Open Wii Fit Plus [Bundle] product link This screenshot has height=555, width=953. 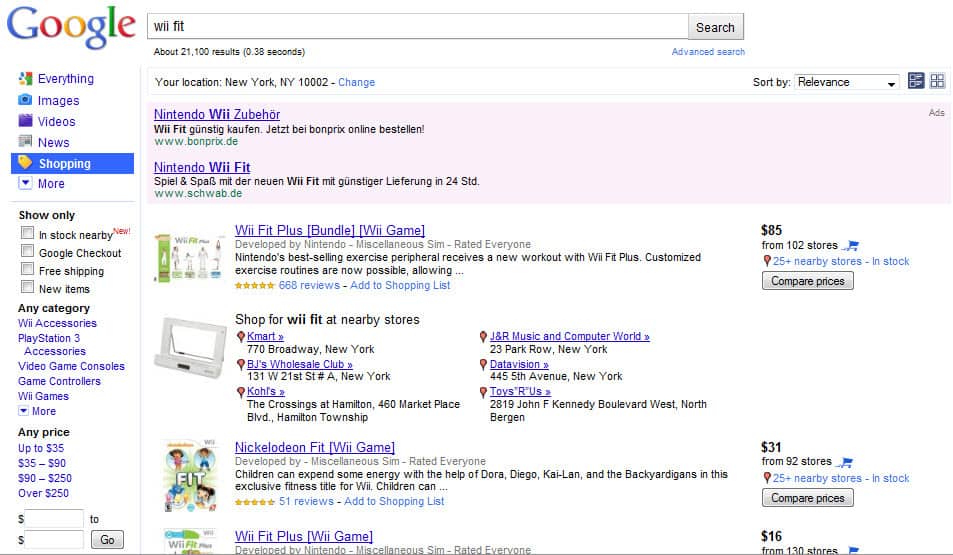tap(330, 230)
